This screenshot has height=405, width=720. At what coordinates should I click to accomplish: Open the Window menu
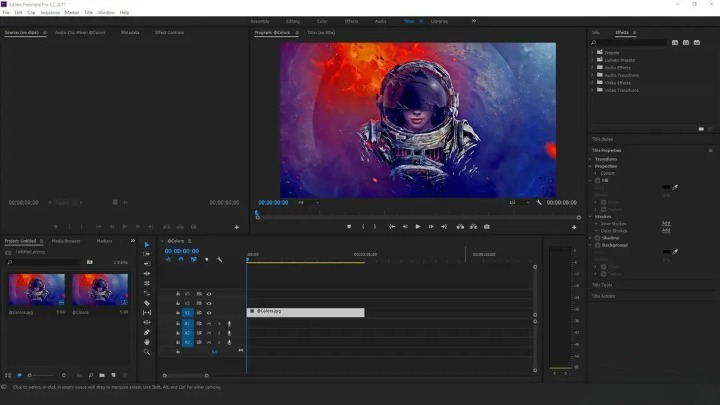coord(106,13)
